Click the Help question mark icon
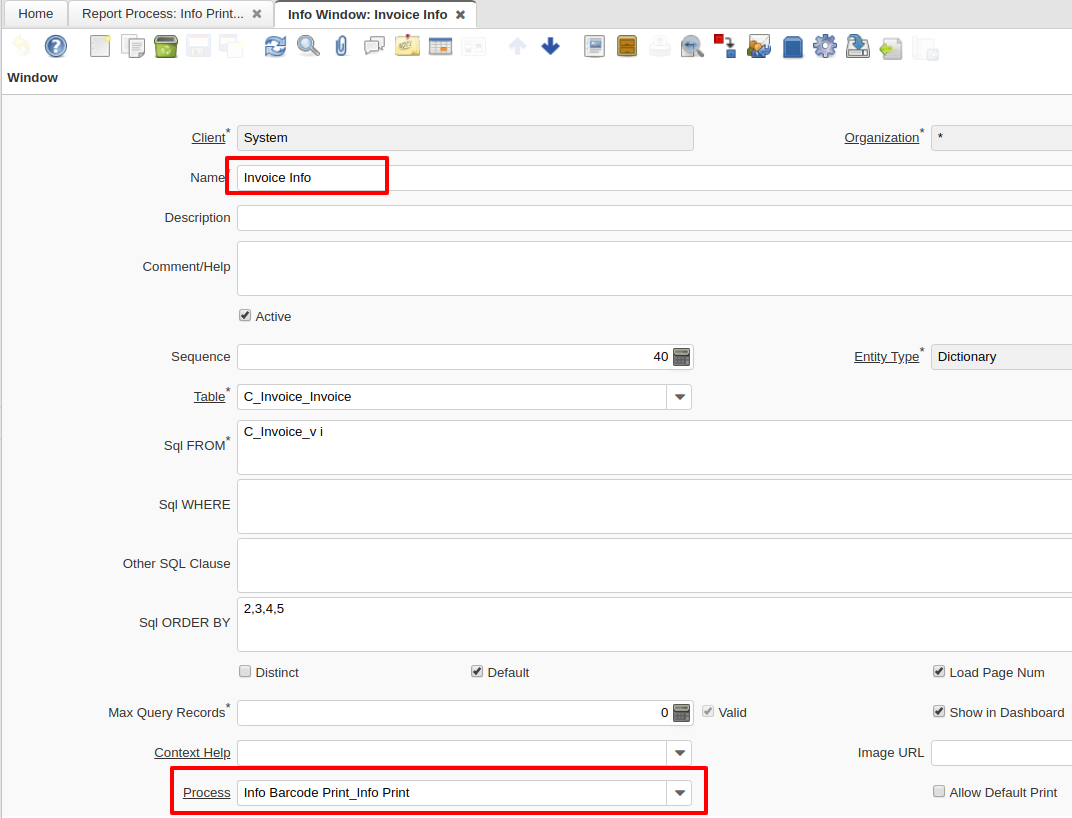The width and height of the screenshot is (1072, 818). coord(56,46)
